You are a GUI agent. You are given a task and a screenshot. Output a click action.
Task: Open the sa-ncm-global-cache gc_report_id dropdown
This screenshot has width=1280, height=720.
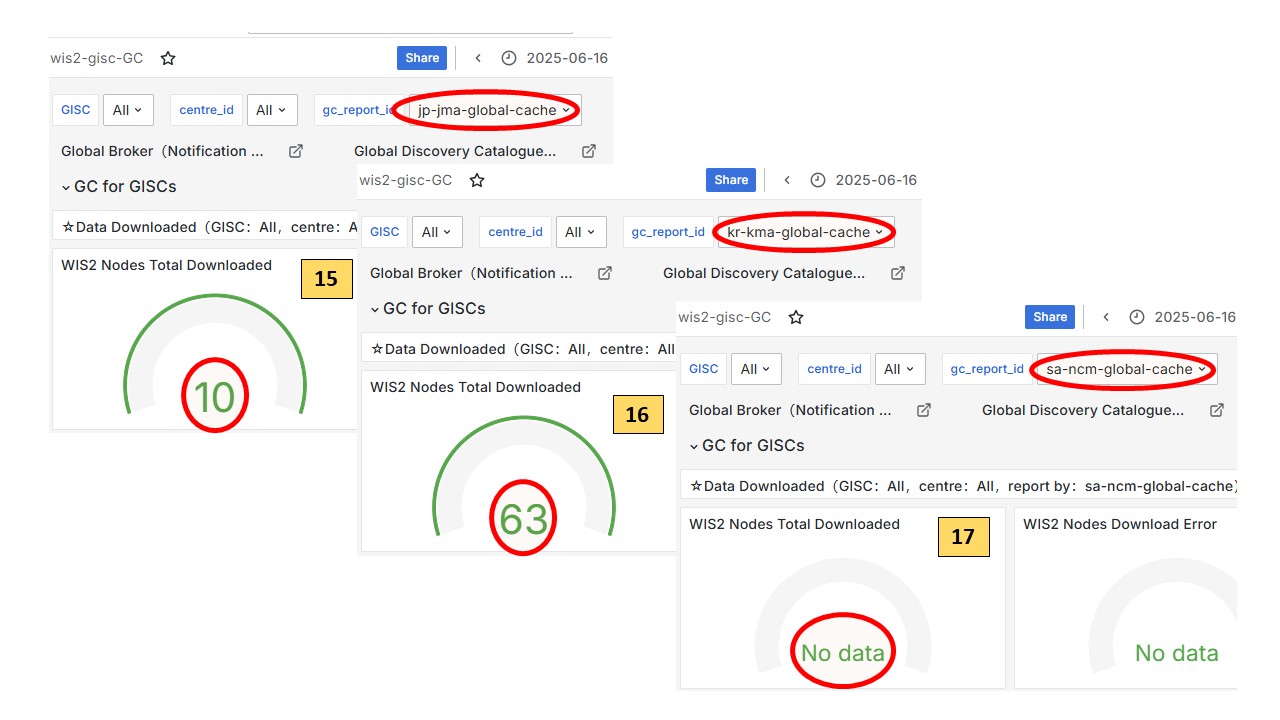point(1125,369)
